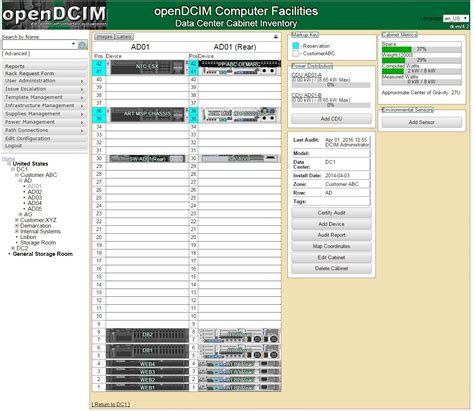Open the User Administration submenu
474x411 pixels.
44,81
